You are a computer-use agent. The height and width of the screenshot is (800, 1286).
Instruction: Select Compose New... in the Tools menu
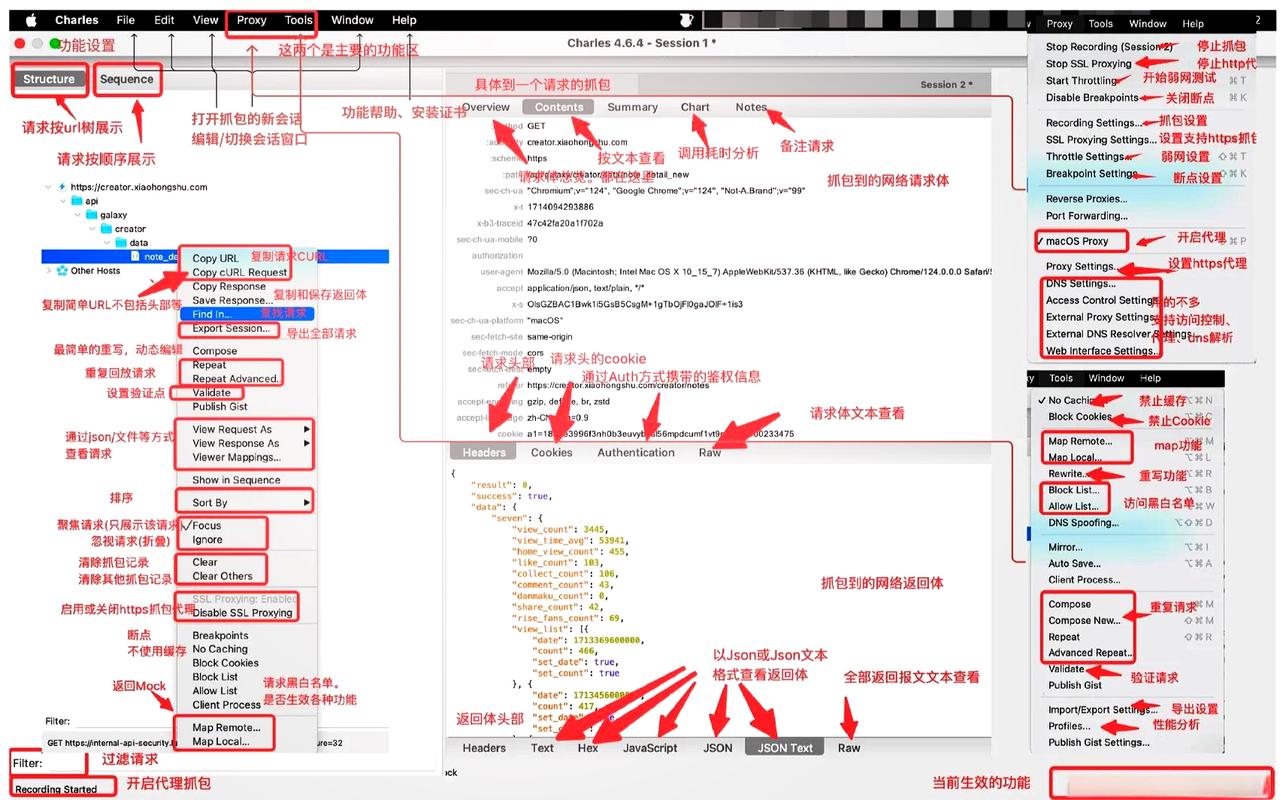click(x=1084, y=621)
